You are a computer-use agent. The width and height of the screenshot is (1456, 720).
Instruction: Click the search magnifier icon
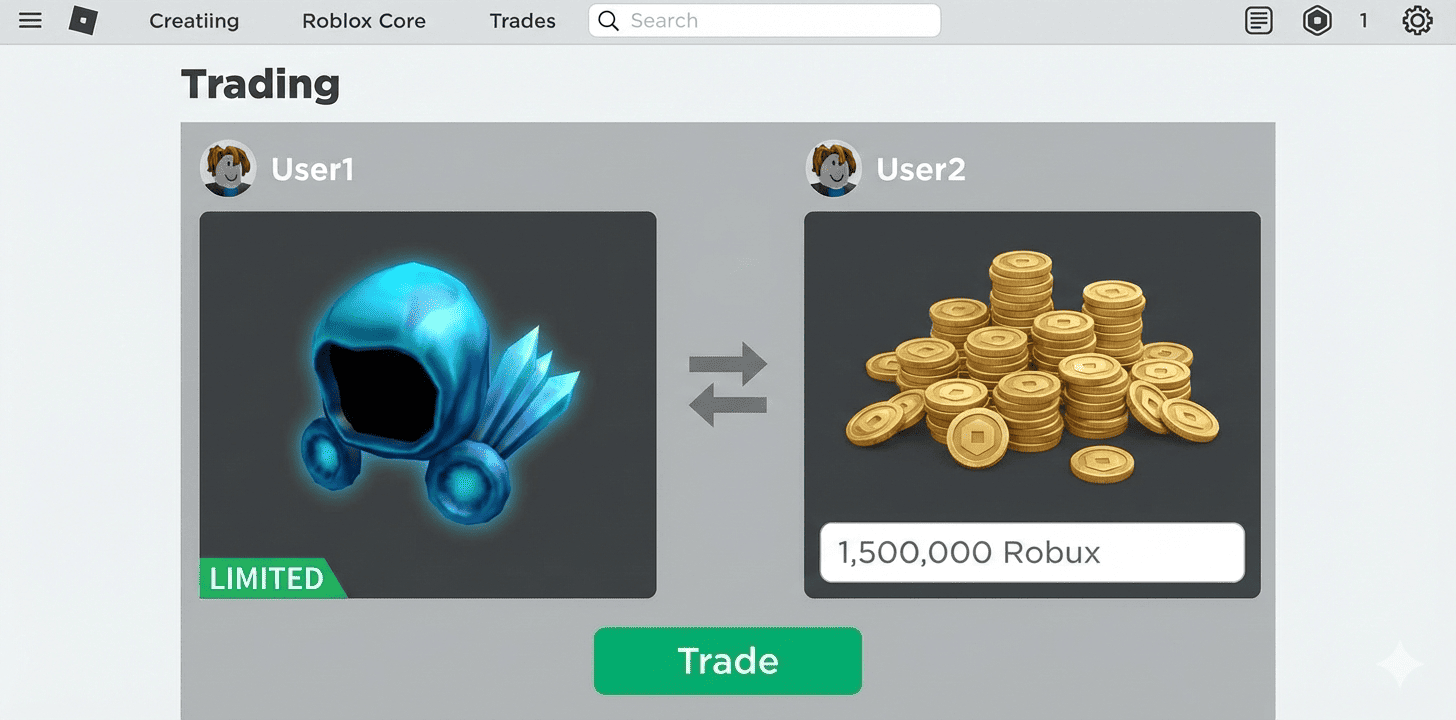608,21
